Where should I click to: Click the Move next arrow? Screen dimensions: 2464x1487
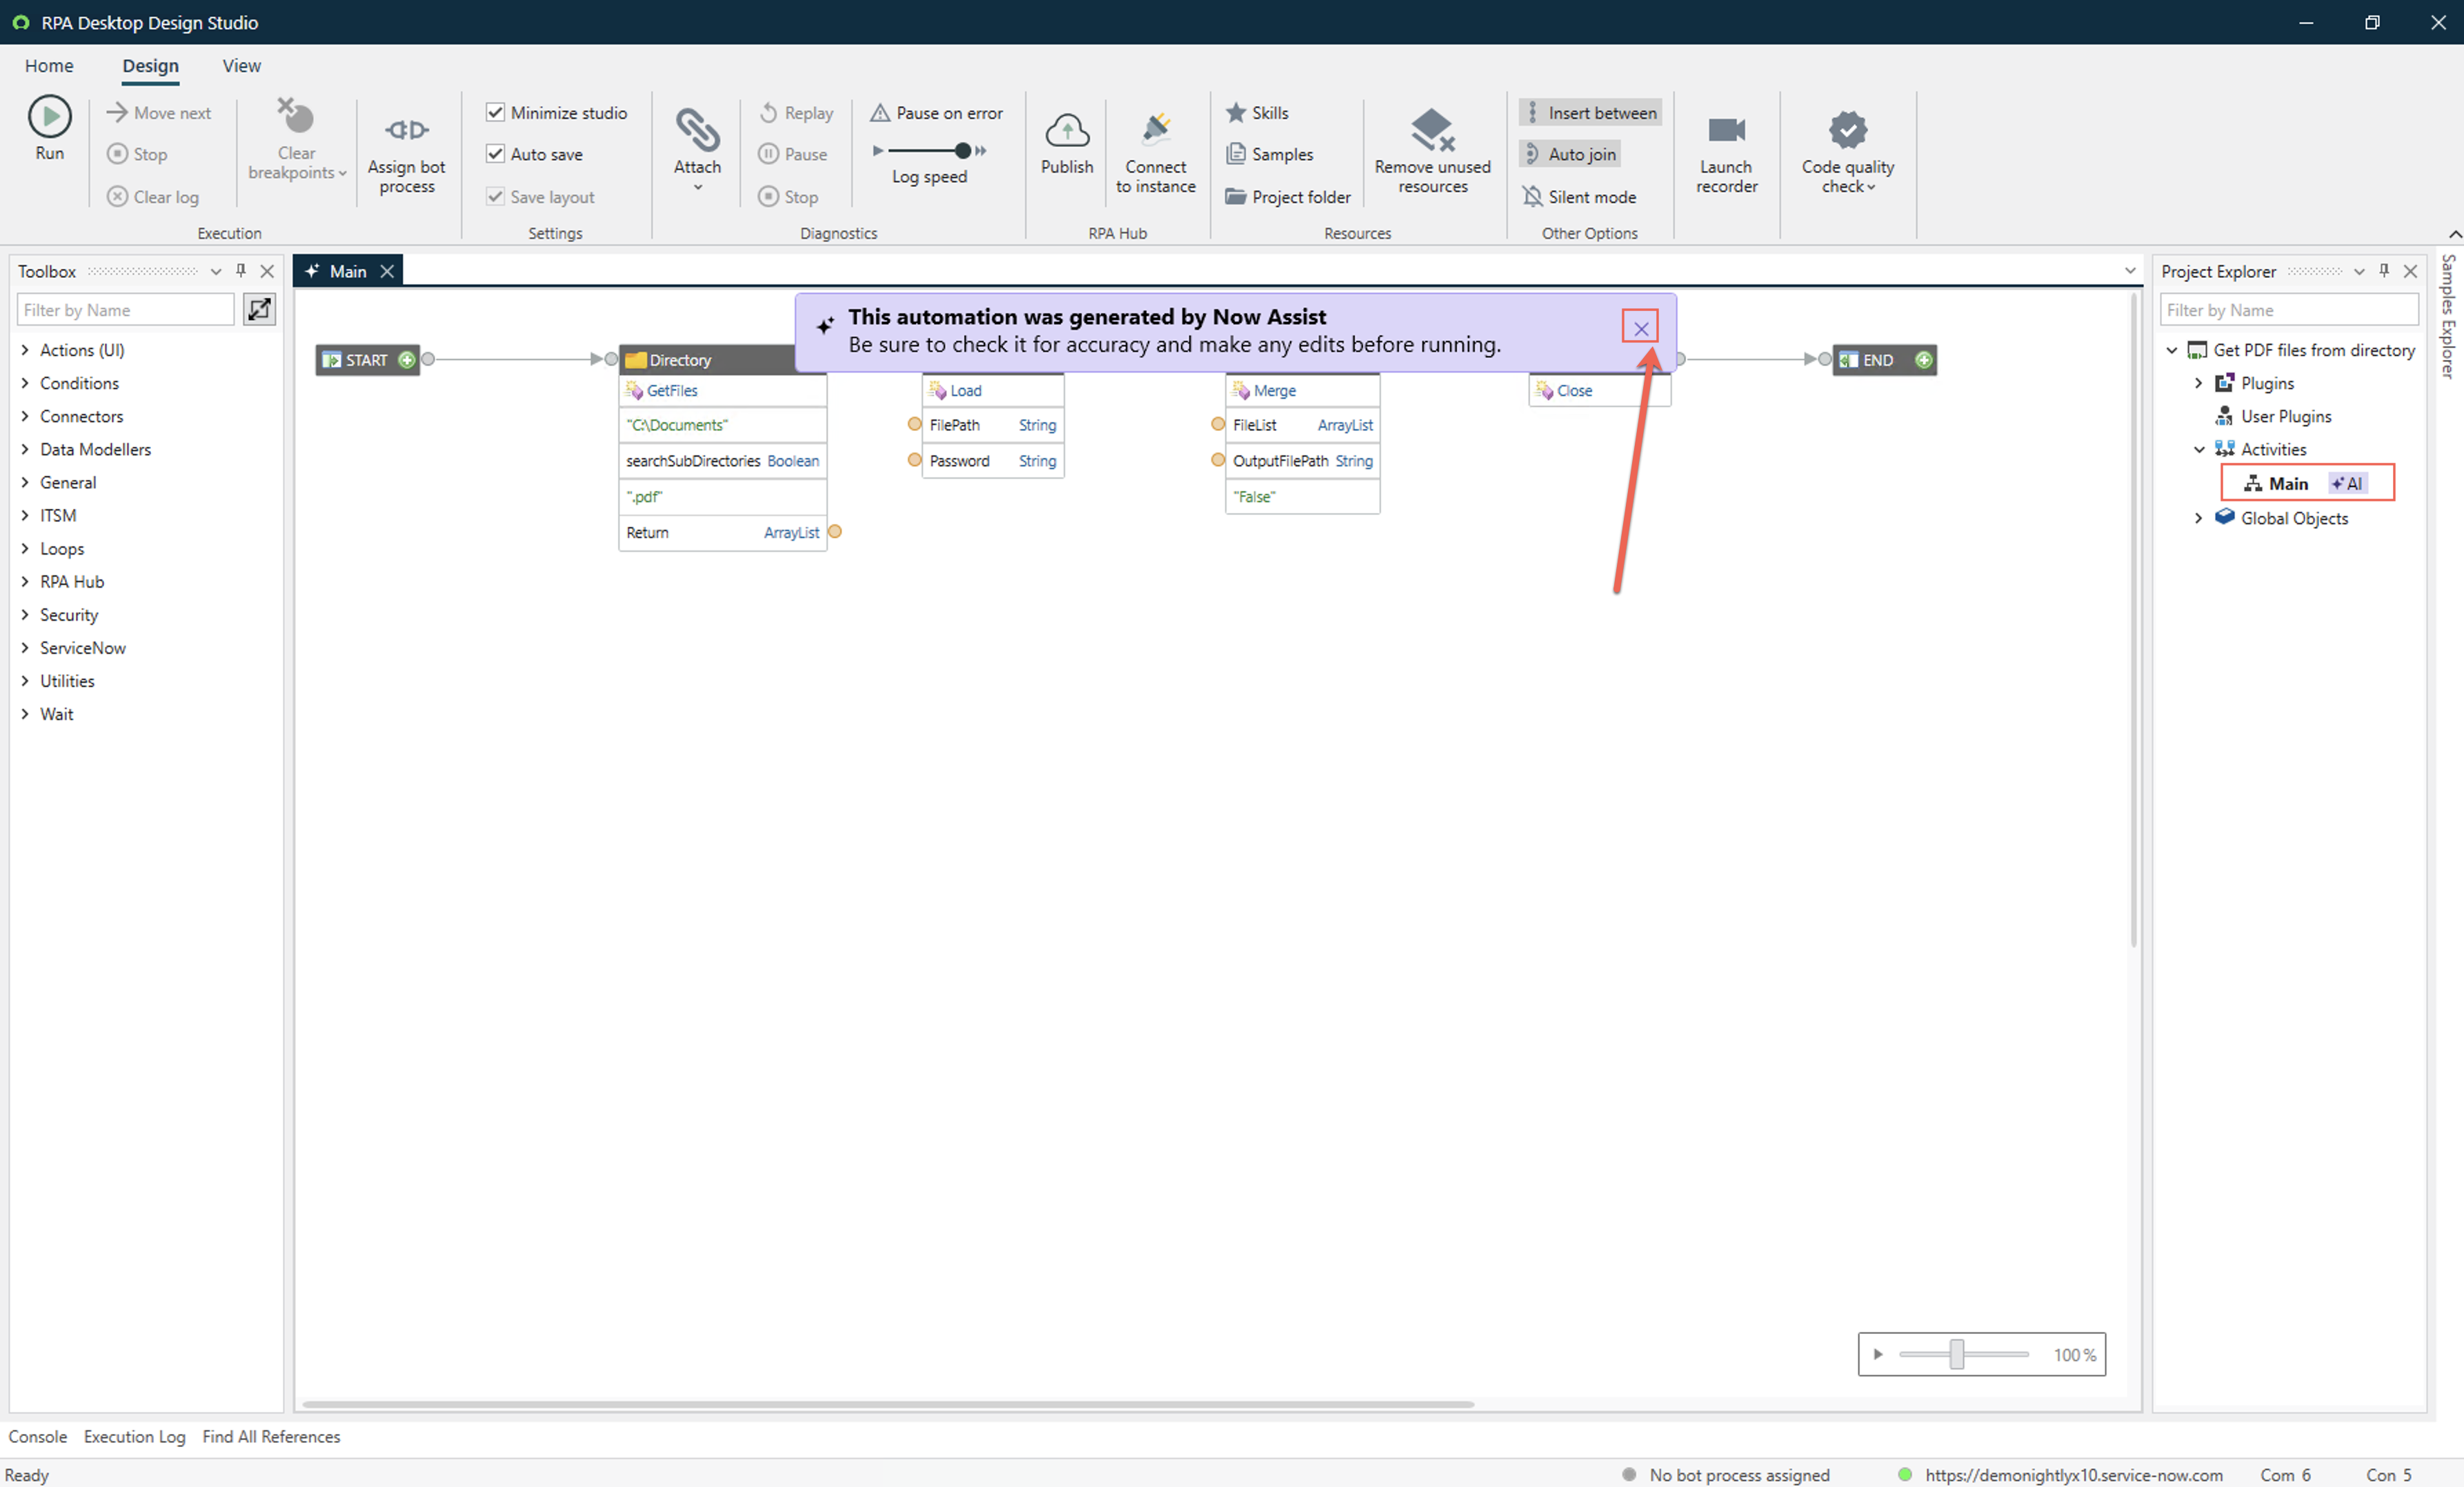click(x=117, y=113)
